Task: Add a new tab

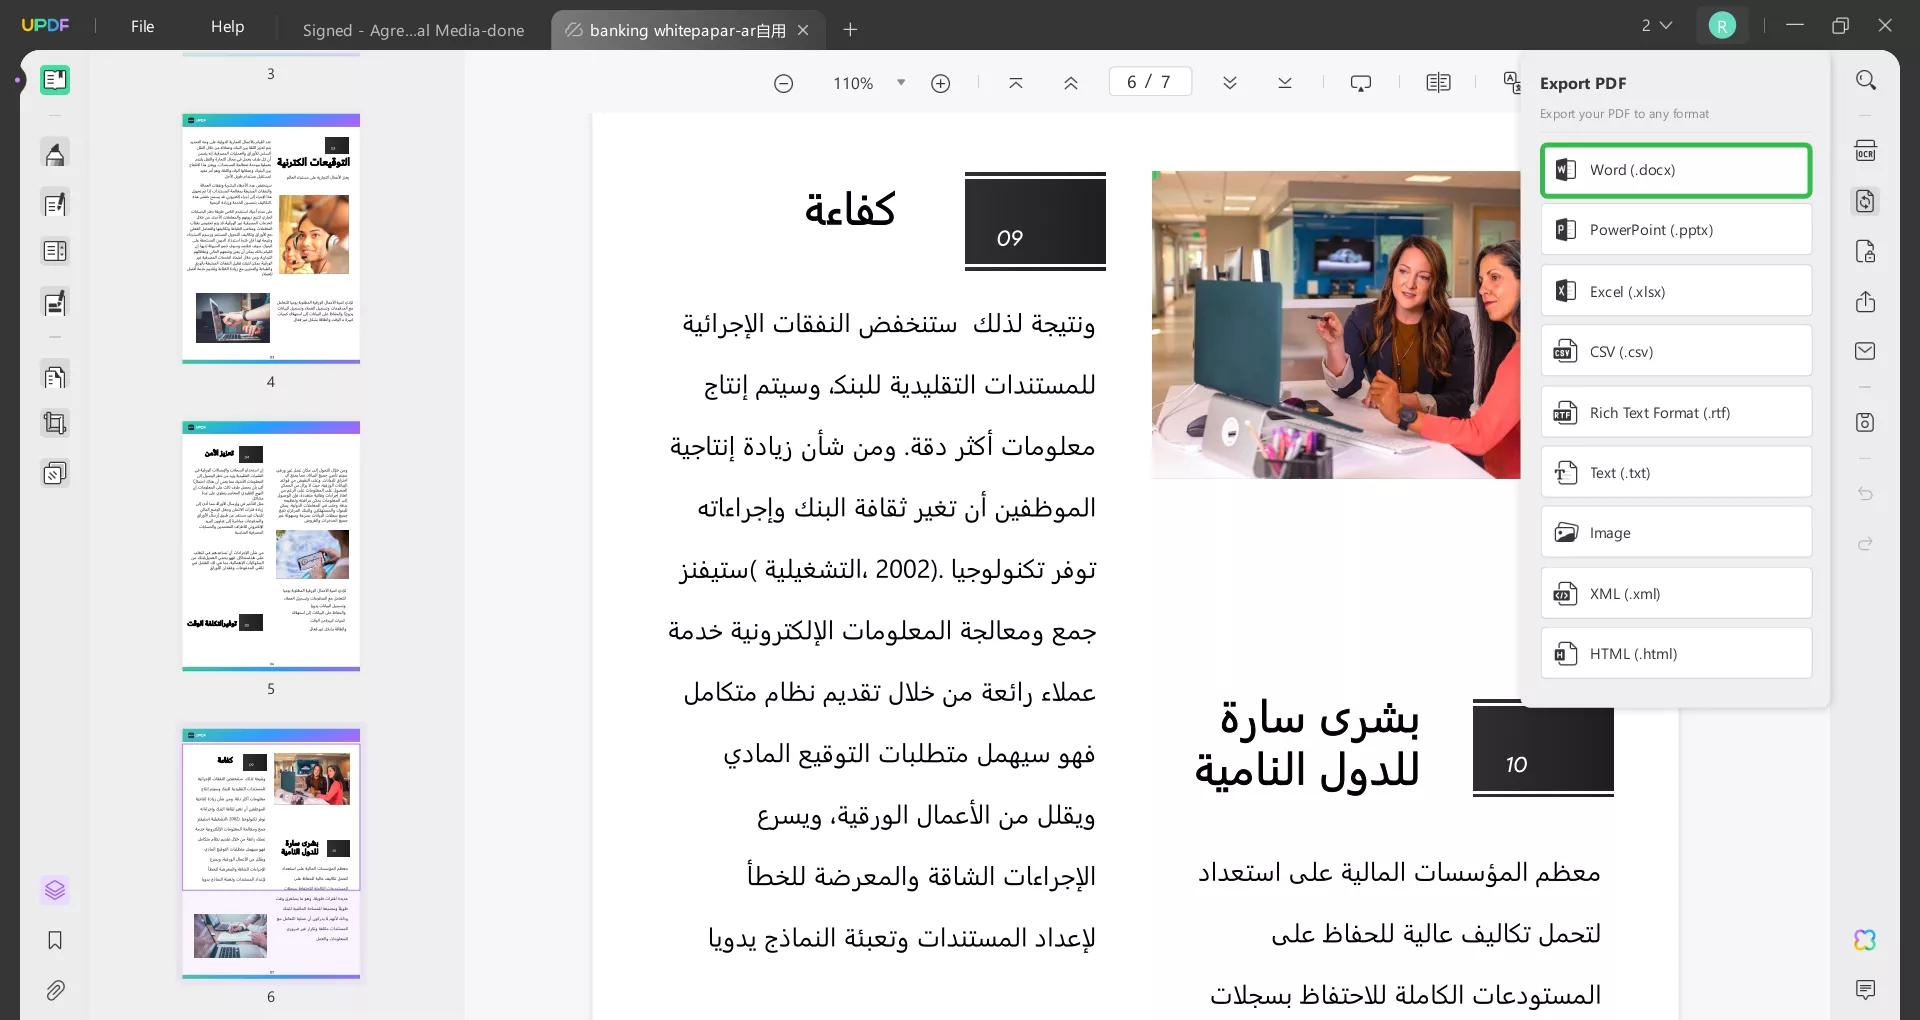Action: coord(850,30)
